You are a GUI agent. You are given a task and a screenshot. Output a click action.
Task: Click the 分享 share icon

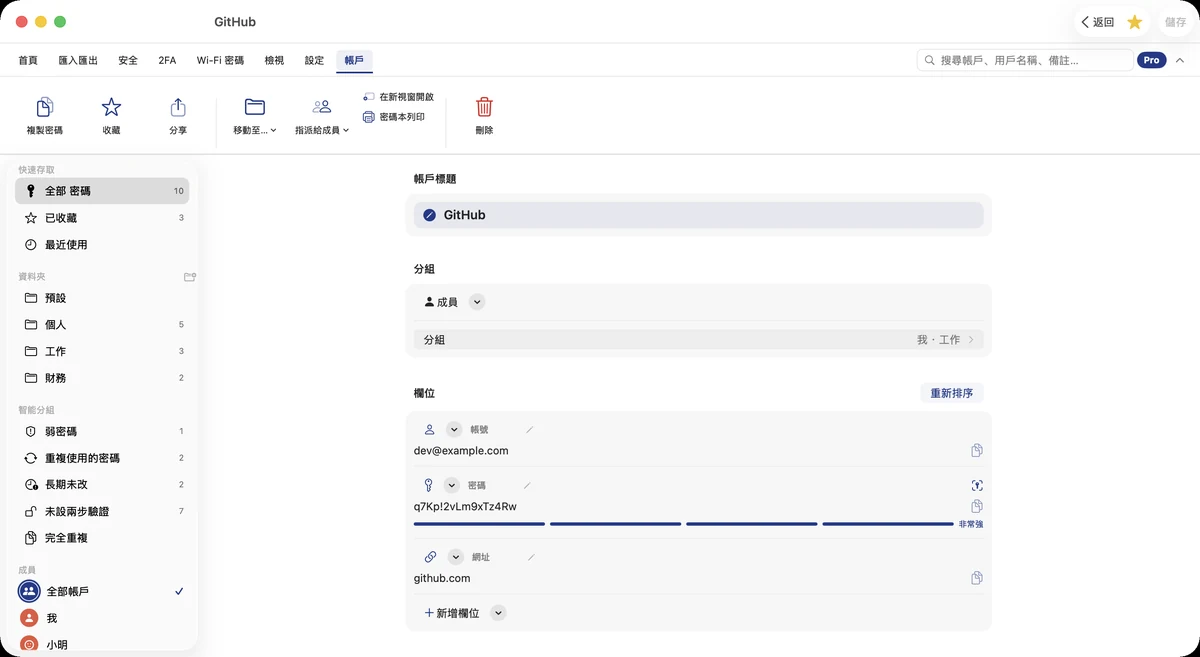178,108
